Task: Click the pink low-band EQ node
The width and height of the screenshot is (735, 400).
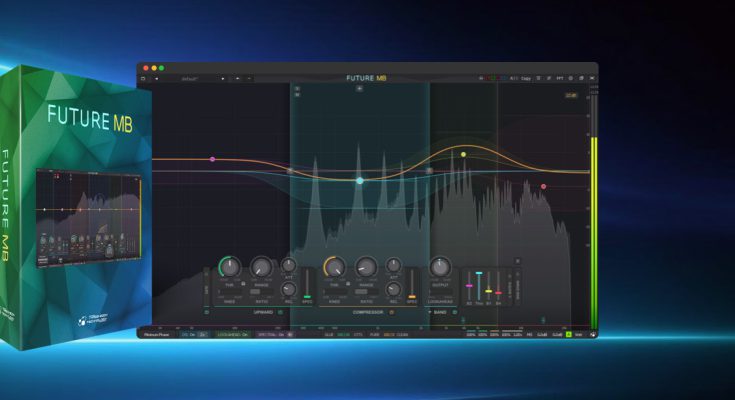Action: pos(212,159)
